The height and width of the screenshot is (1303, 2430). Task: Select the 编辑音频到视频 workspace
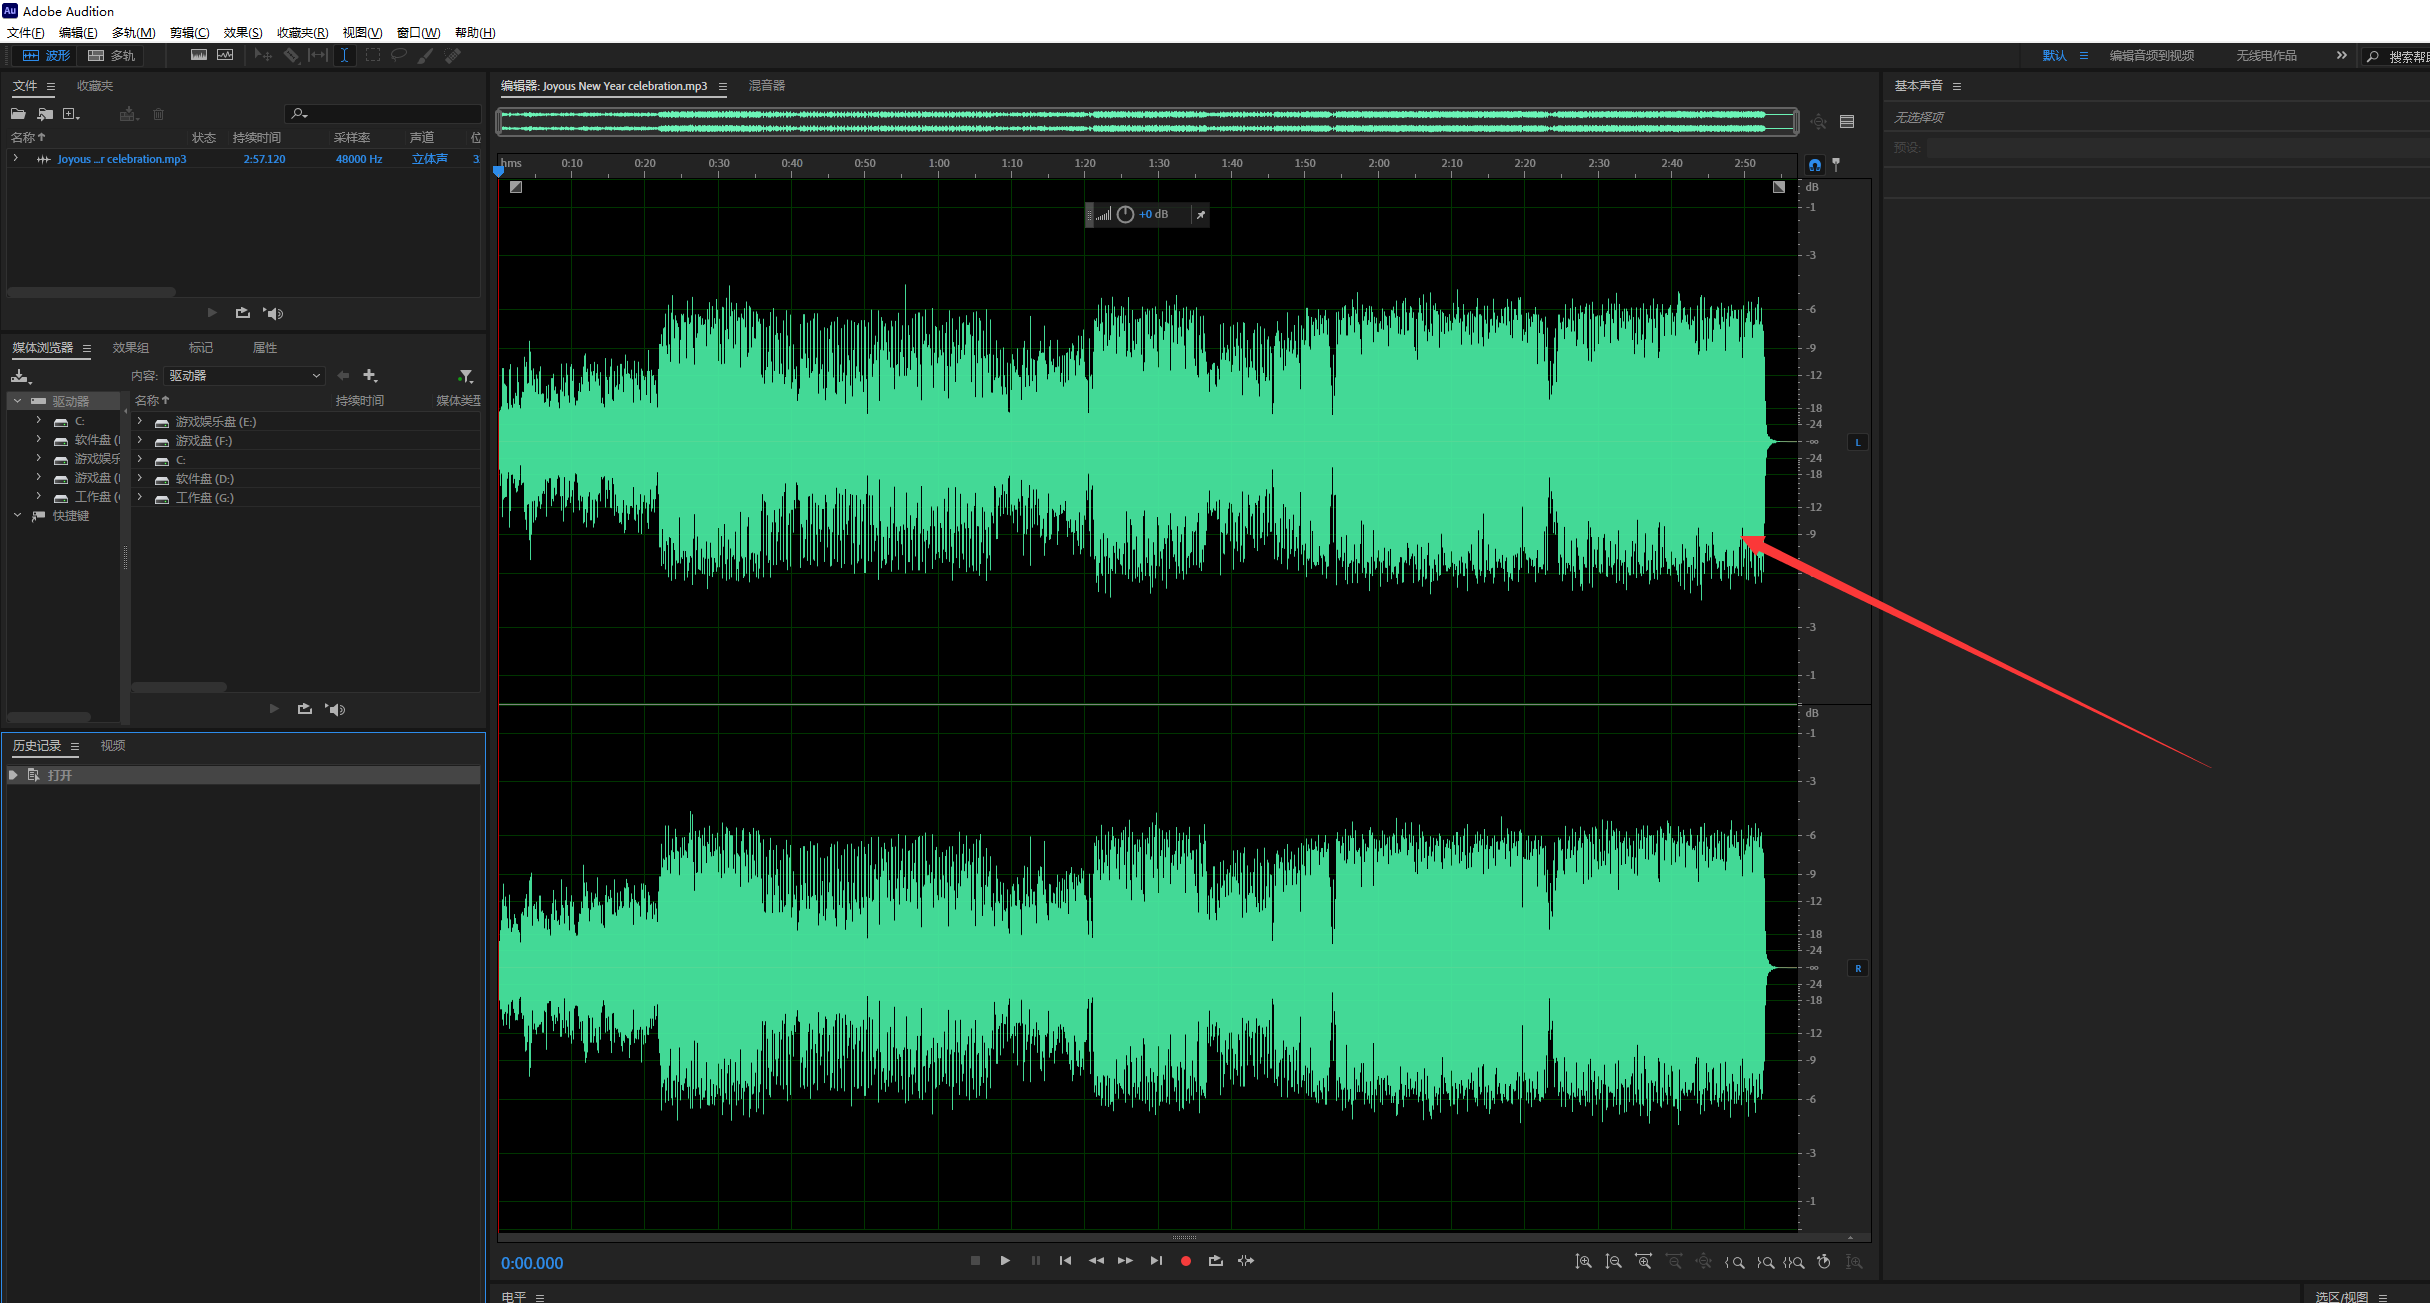tap(2151, 56)
